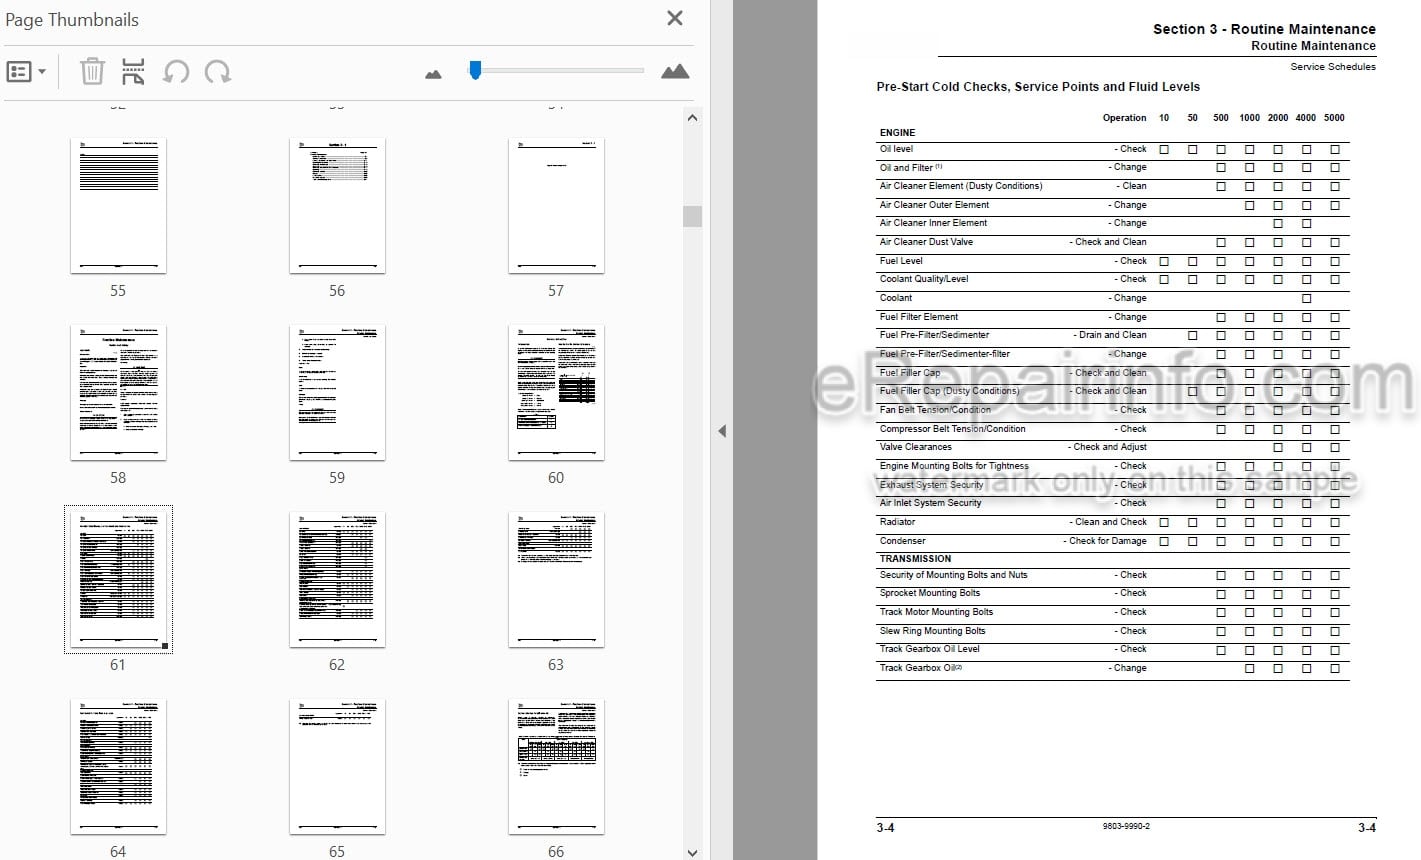Click 'Security of Mounting Bolts and Nuts' text

(x=953, y=575)
